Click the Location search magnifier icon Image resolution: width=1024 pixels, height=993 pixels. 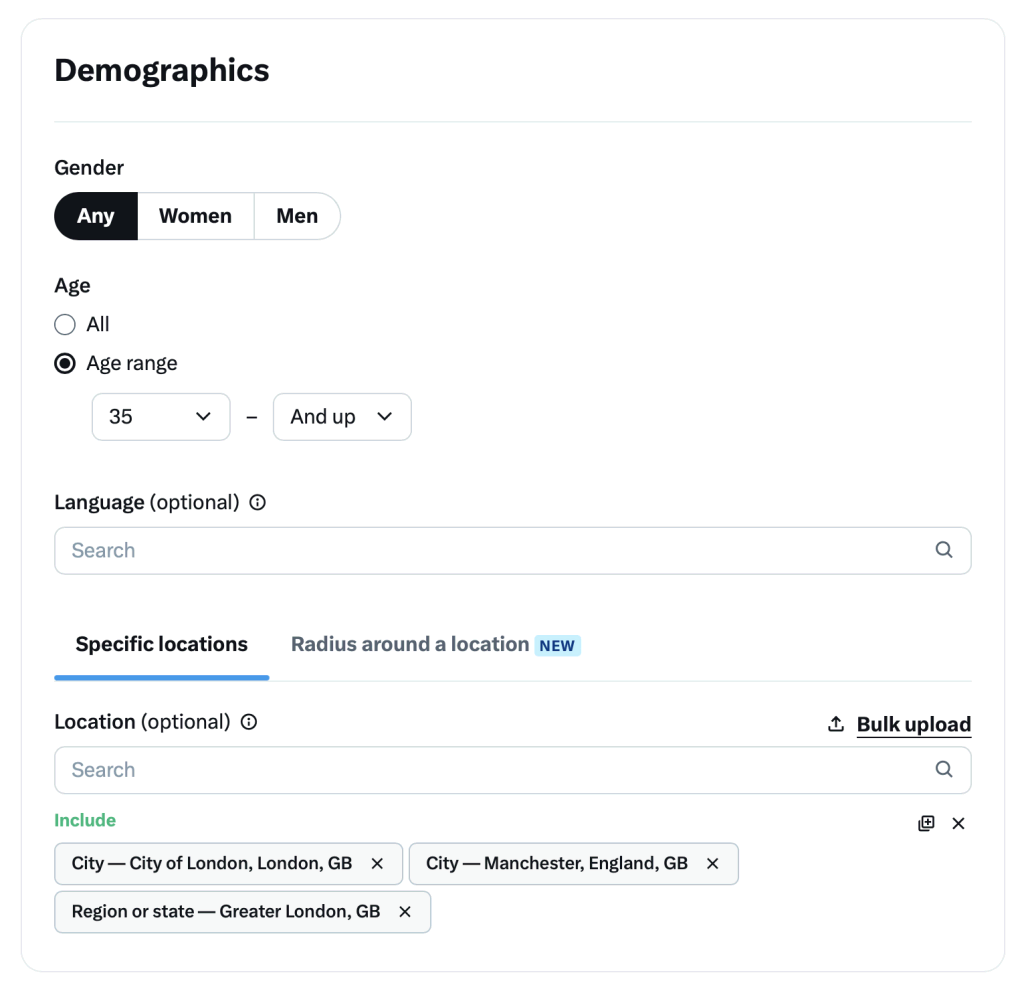pos(944,770)
